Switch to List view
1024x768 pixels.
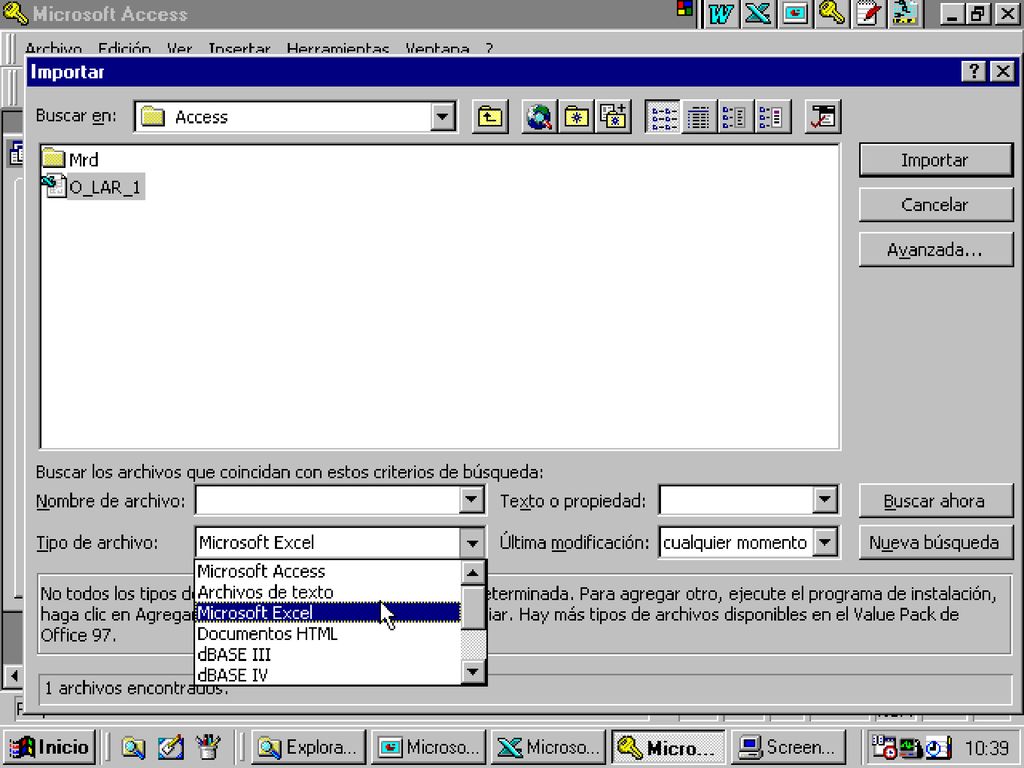[x=662, y=117]
